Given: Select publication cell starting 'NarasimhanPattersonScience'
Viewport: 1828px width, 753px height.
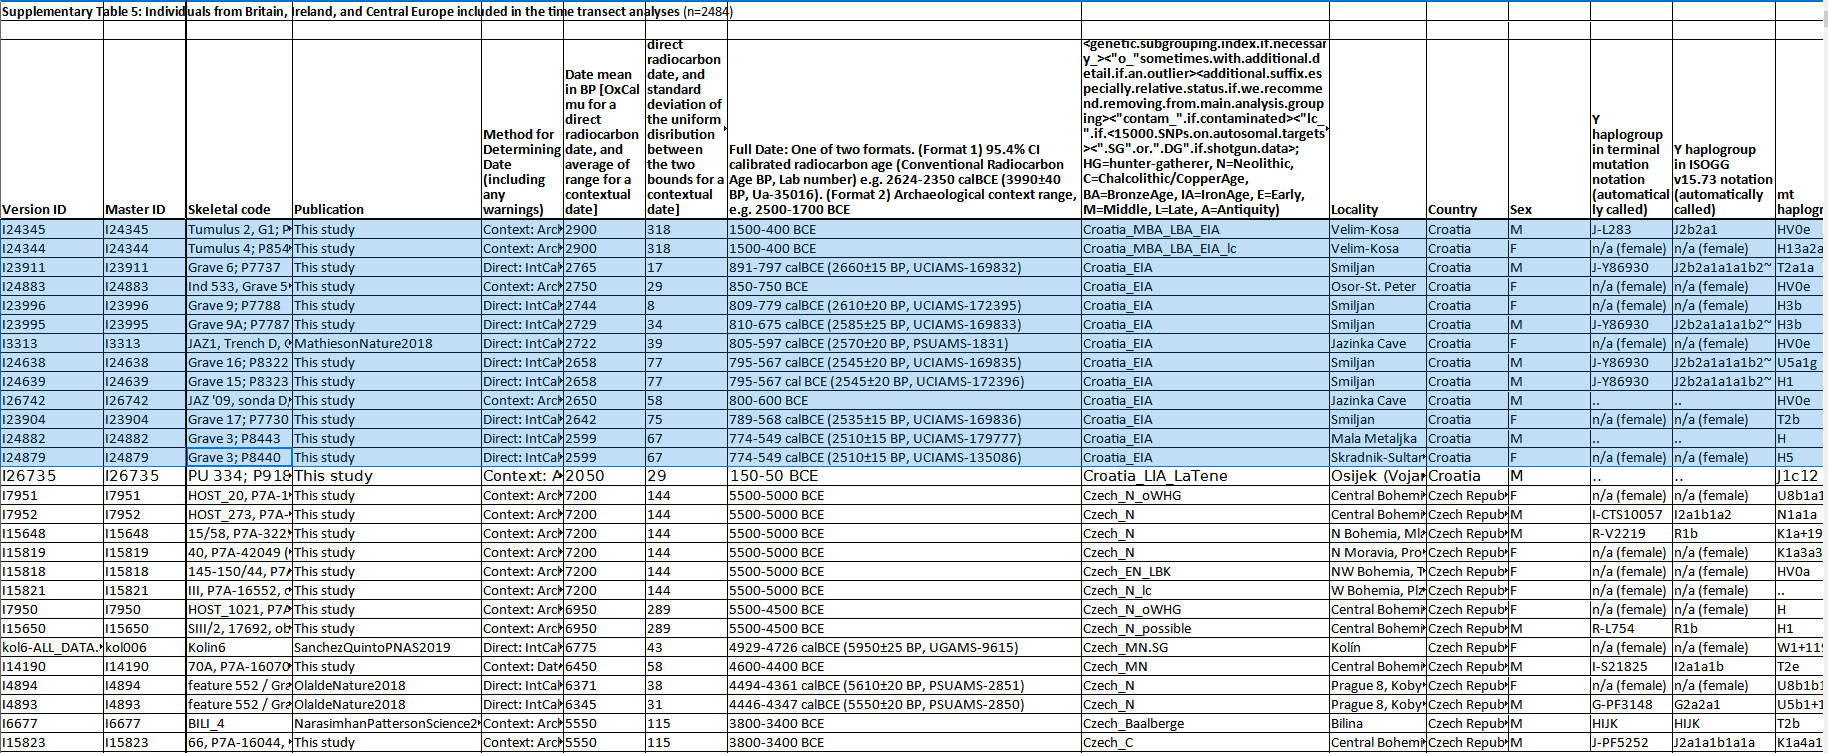Looking at the screenshot, I should click(x=386, y=724).
